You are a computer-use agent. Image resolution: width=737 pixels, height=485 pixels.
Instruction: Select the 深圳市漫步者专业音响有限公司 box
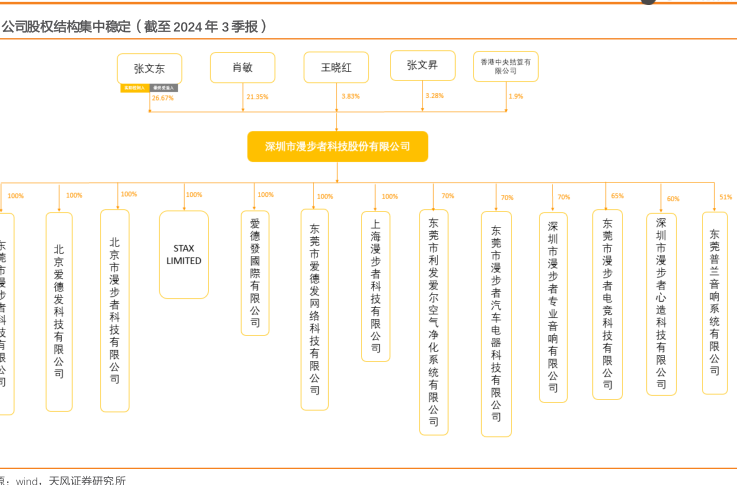pos(553,307)
